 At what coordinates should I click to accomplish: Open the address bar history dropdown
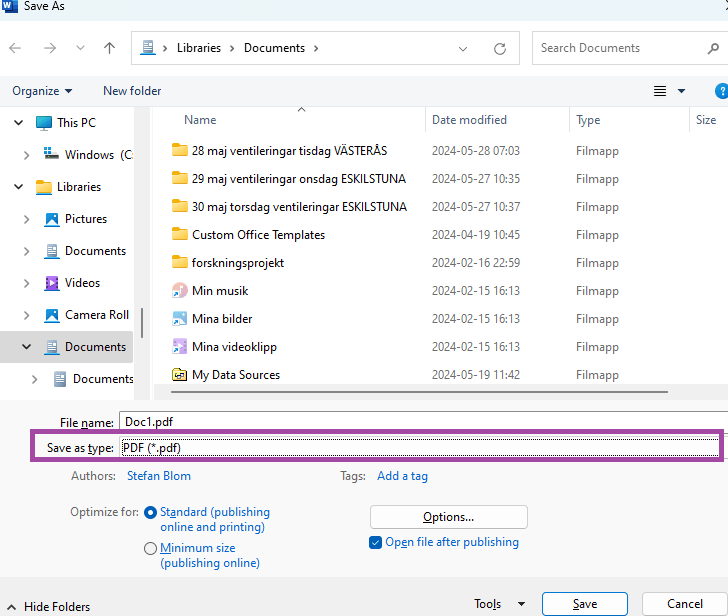[x=463, y=49]
